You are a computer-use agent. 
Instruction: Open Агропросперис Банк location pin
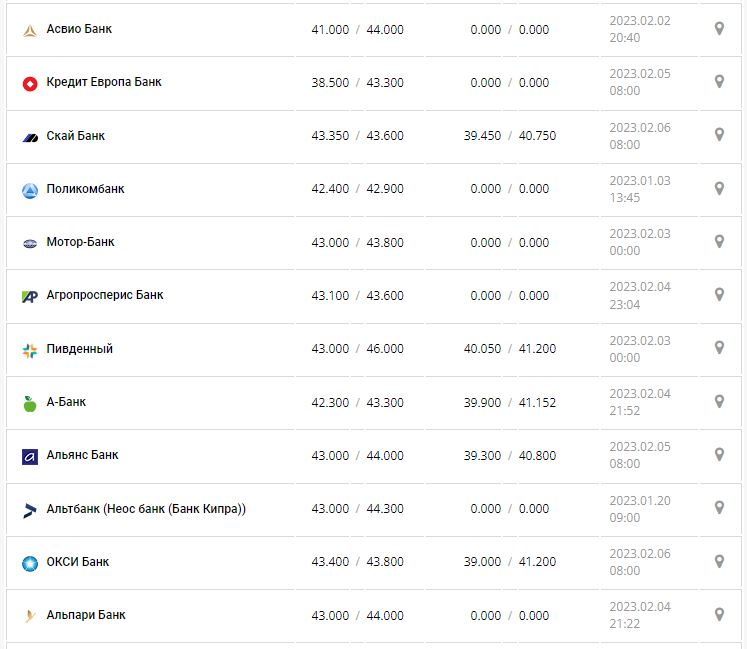point(718,295)
